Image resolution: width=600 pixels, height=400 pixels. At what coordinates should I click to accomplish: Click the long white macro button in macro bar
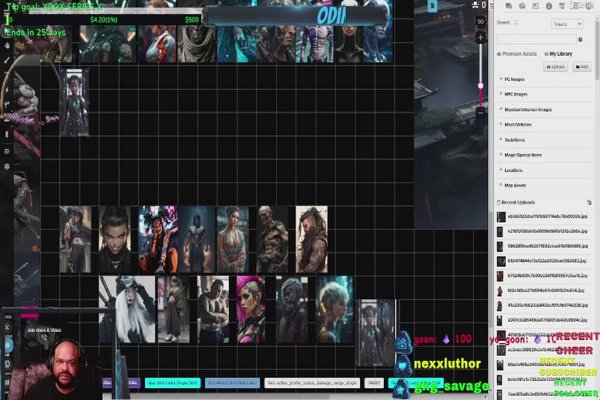(x=312, y=383)
